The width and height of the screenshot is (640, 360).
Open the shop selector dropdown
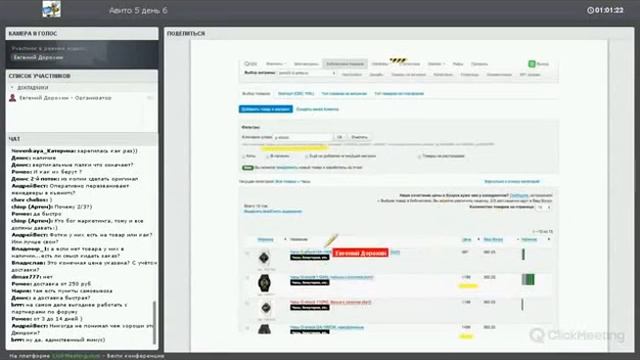306,73
